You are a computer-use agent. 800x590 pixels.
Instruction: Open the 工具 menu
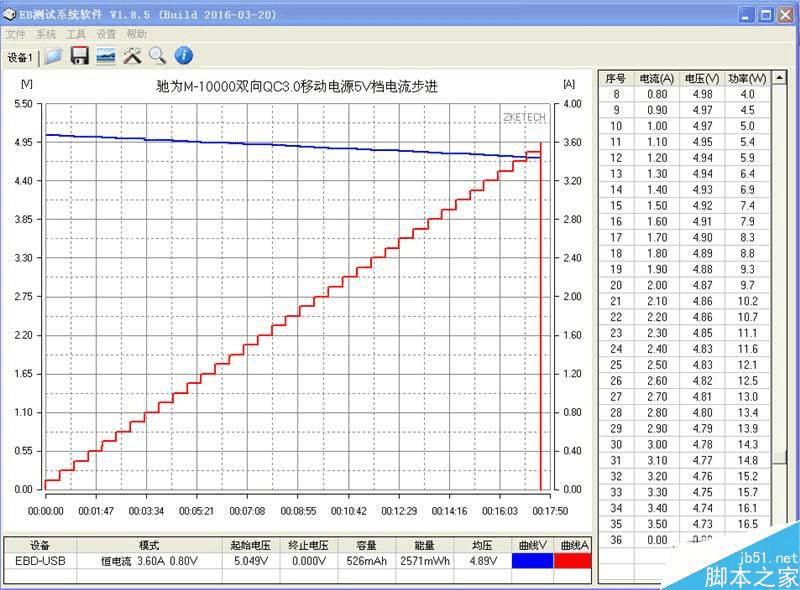coord(76,34)
